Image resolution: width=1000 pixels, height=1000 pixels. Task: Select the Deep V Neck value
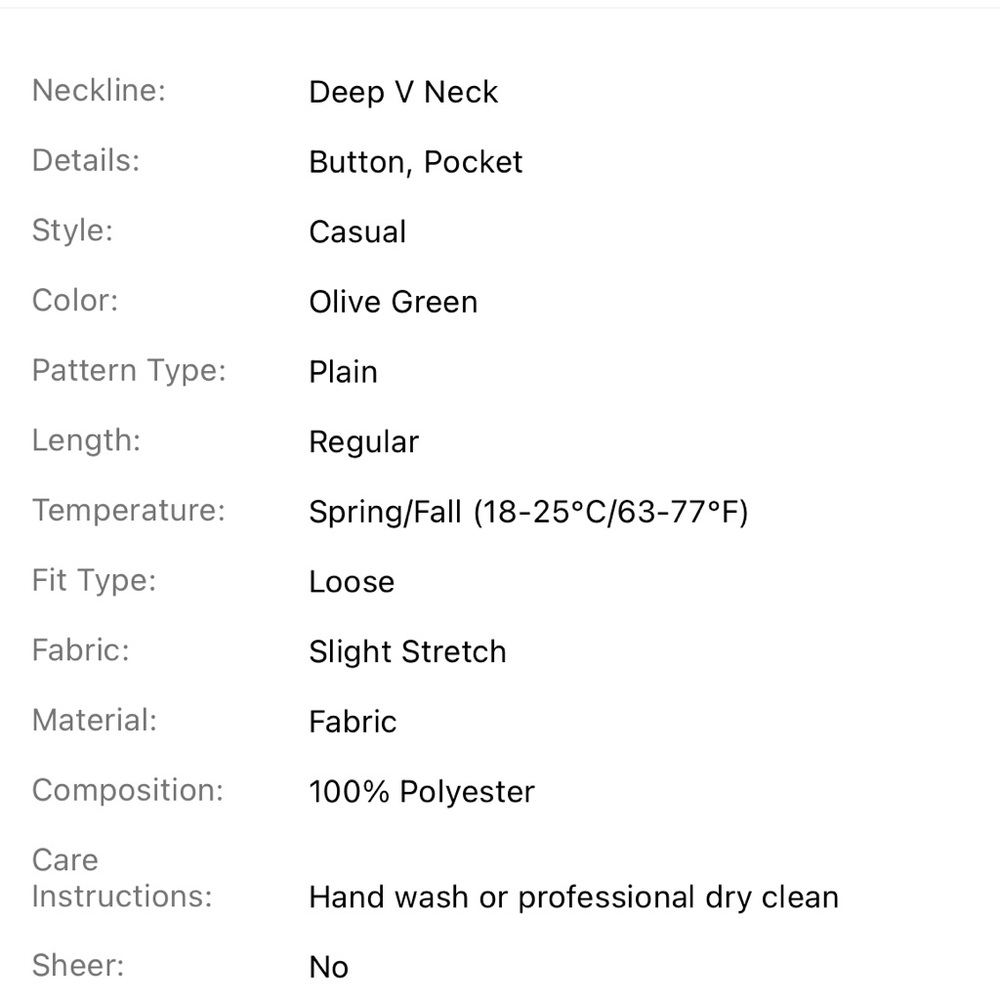403,92
